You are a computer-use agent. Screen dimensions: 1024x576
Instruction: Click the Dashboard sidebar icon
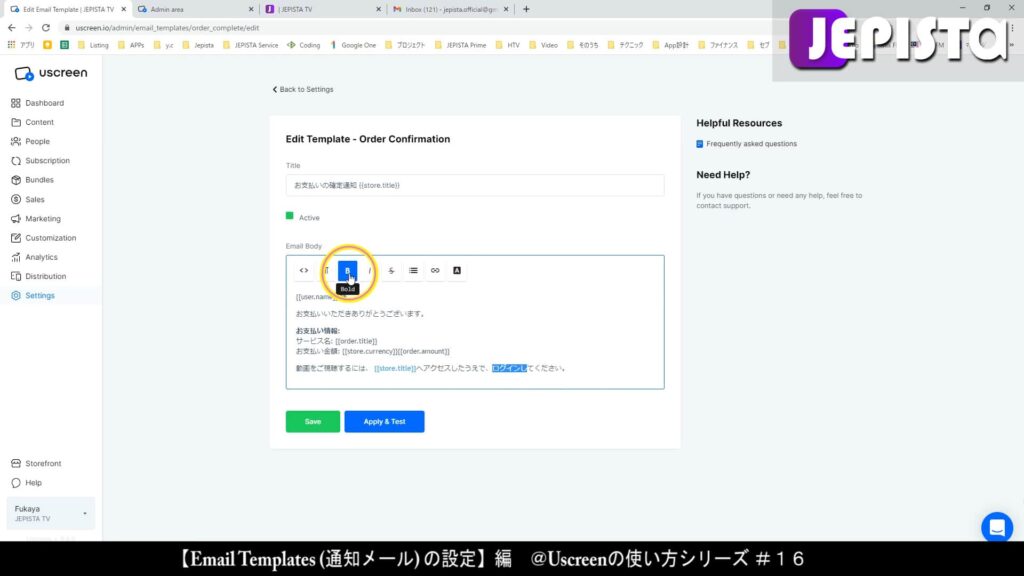(16, 103)
